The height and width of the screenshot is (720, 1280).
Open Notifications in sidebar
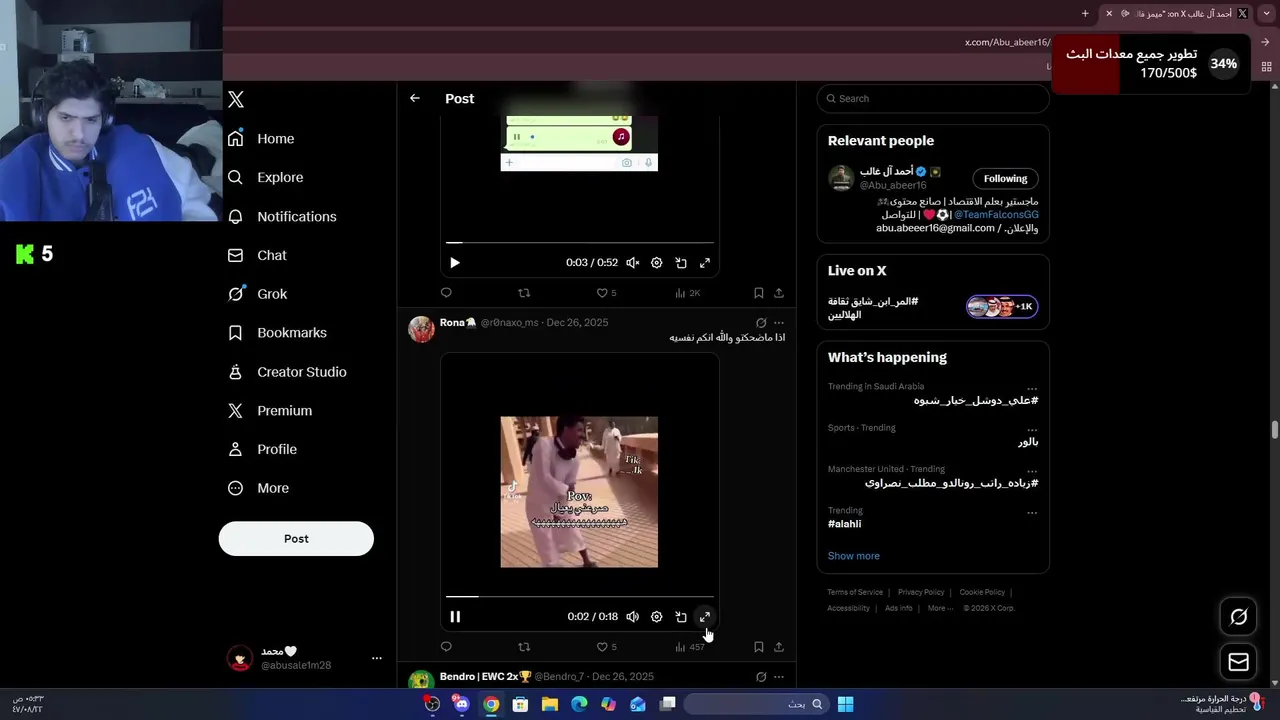tap(282, 216)
